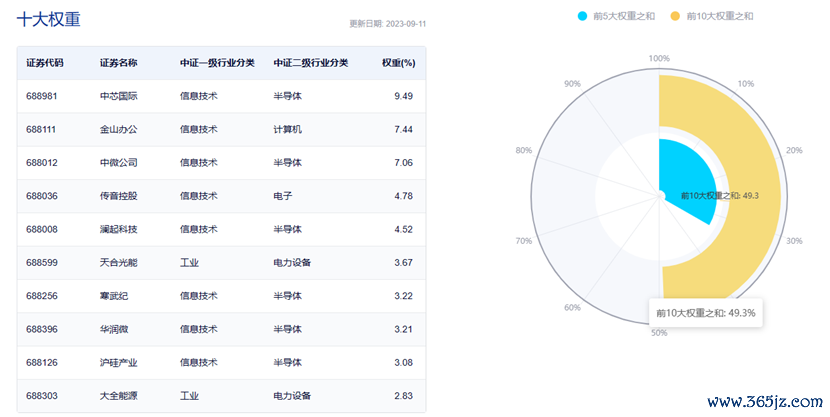Click 计算机 in the 金山办公 row
Image resolution: width=830 pixels, height=417 pixels.
287,130
